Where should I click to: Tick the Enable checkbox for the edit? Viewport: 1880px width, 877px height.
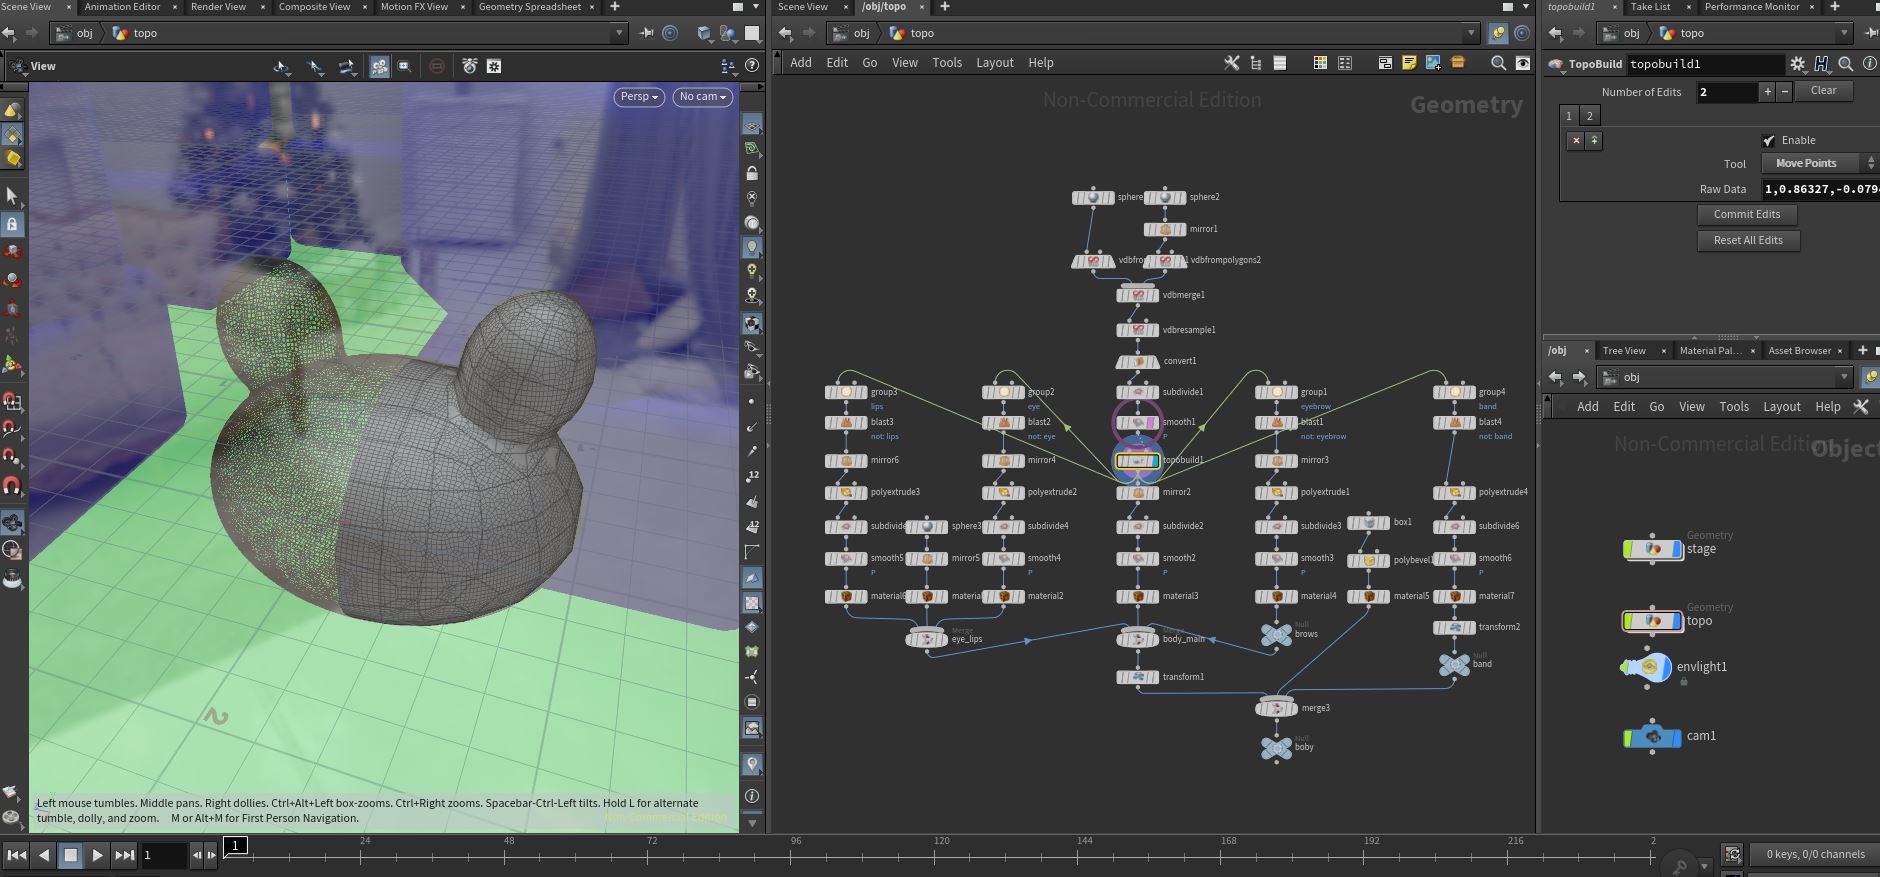click(1769, 140)
